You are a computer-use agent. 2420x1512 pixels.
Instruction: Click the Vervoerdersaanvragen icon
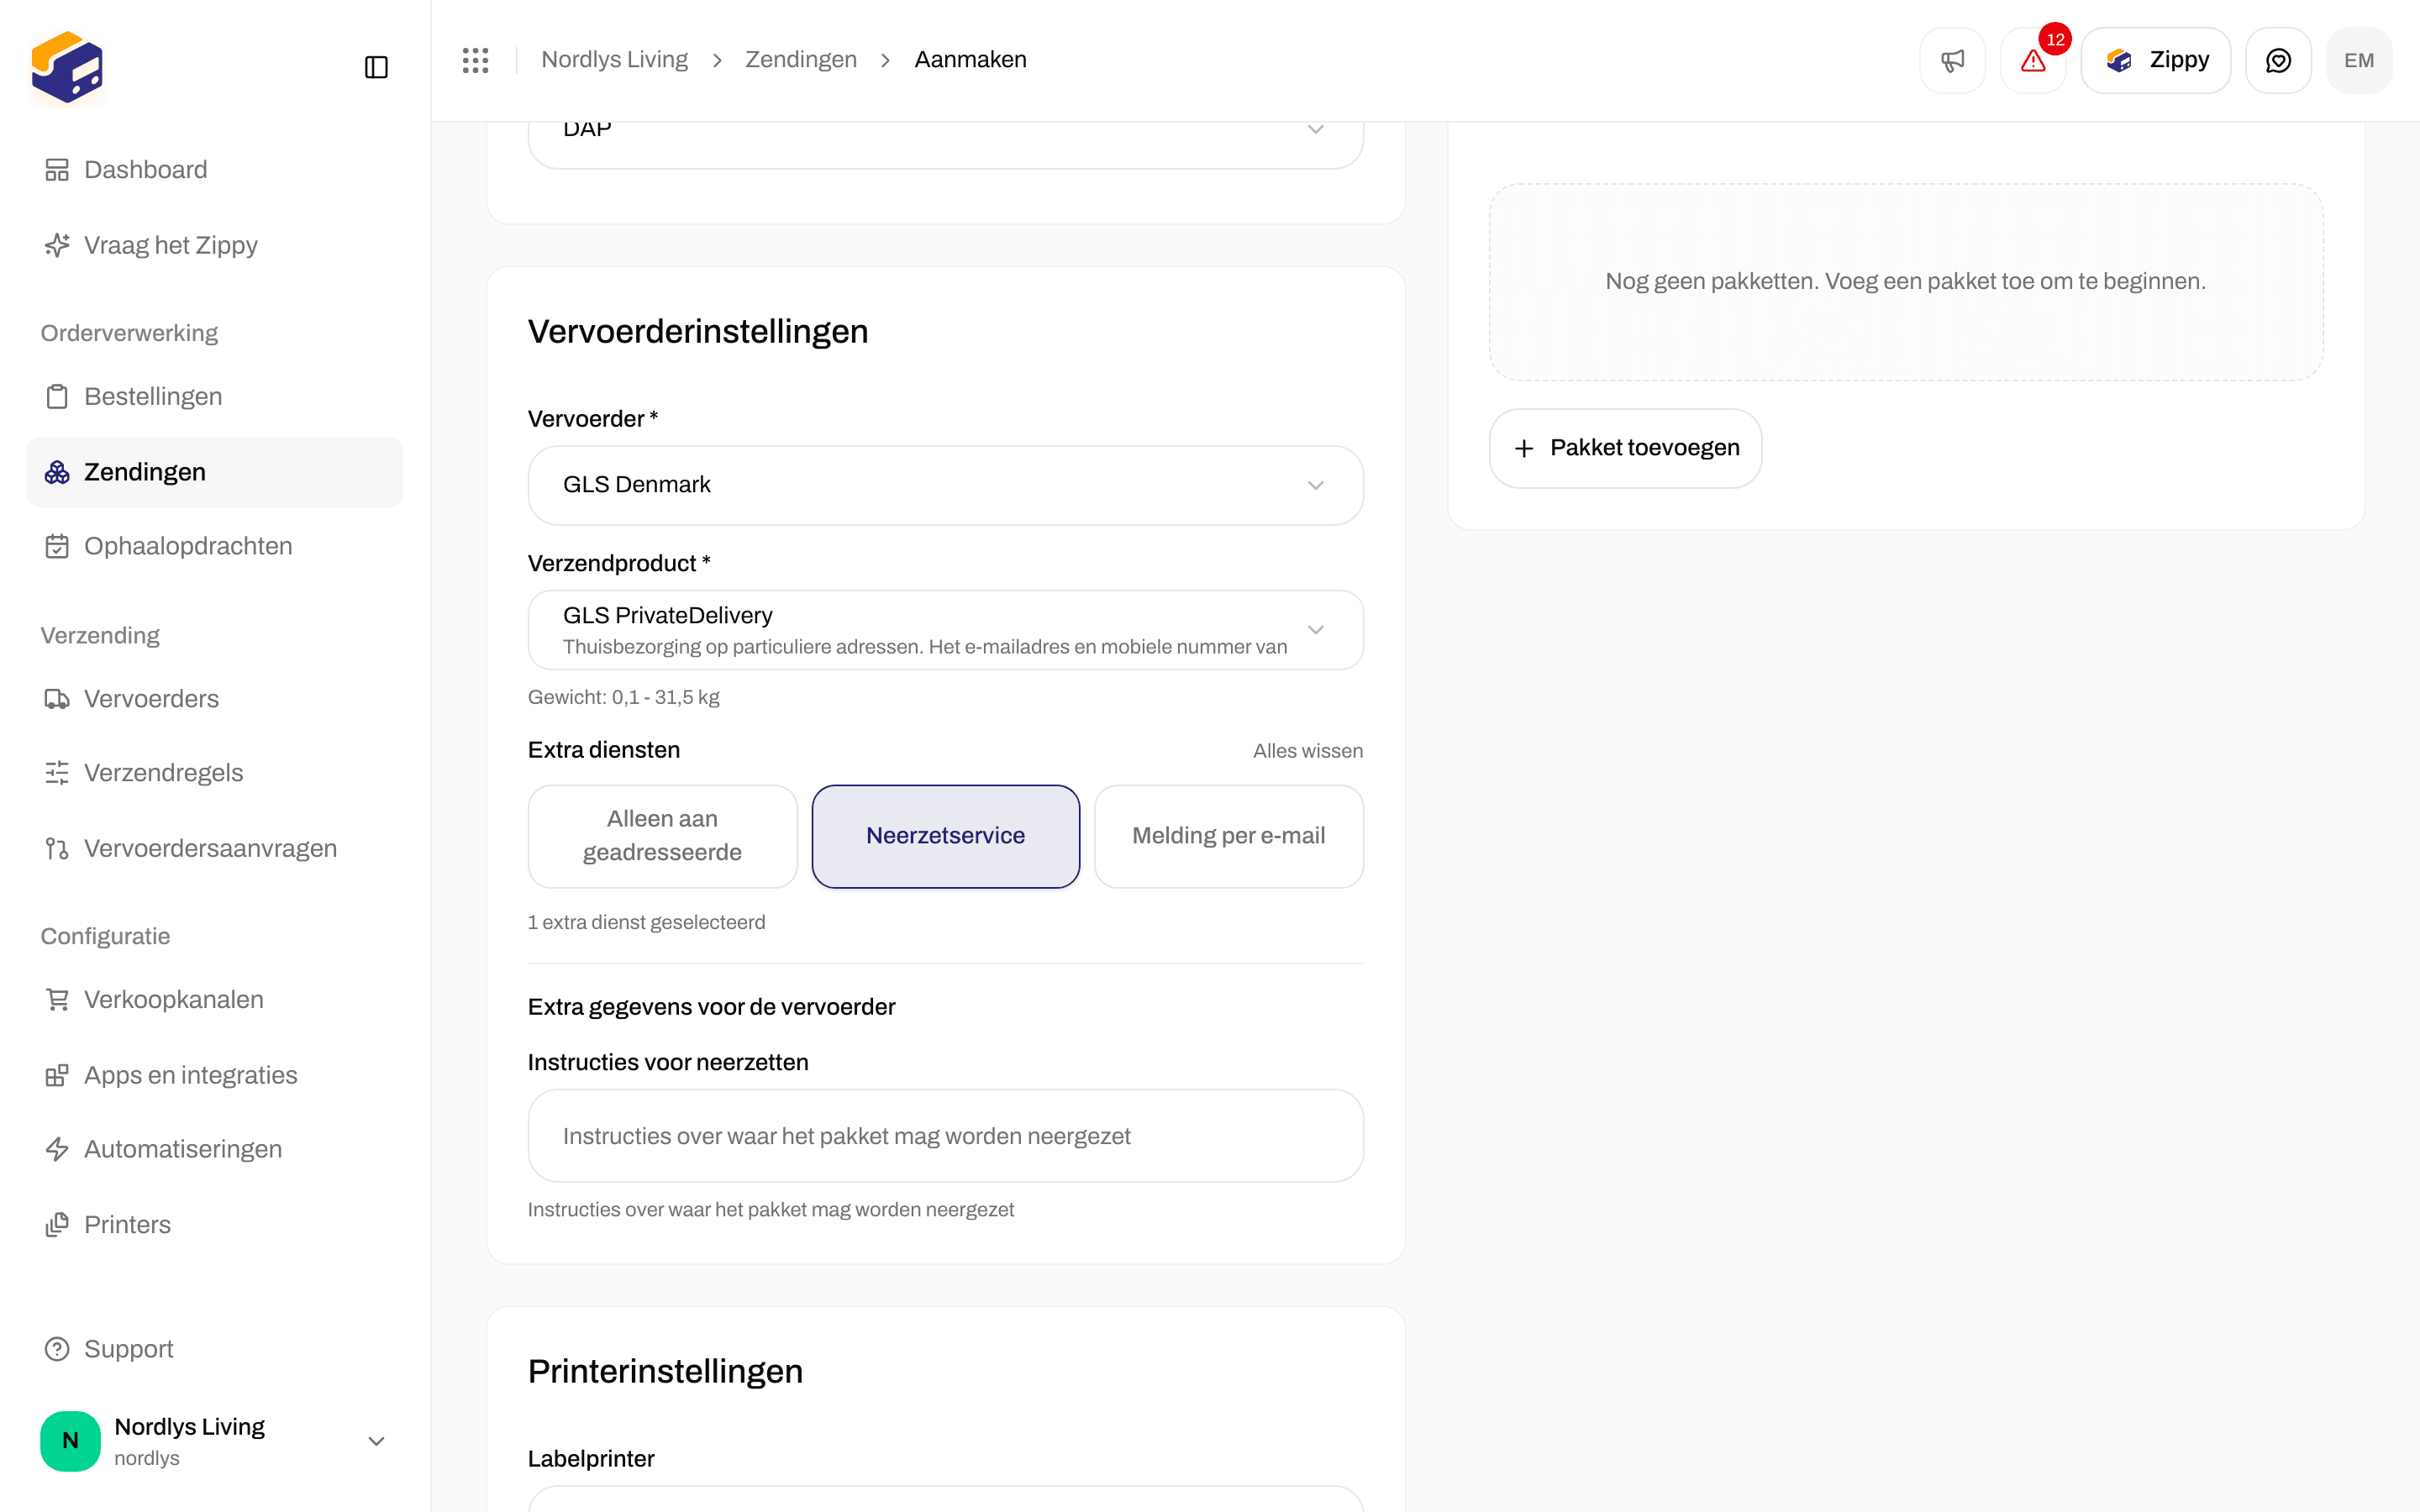click(57, 848)
